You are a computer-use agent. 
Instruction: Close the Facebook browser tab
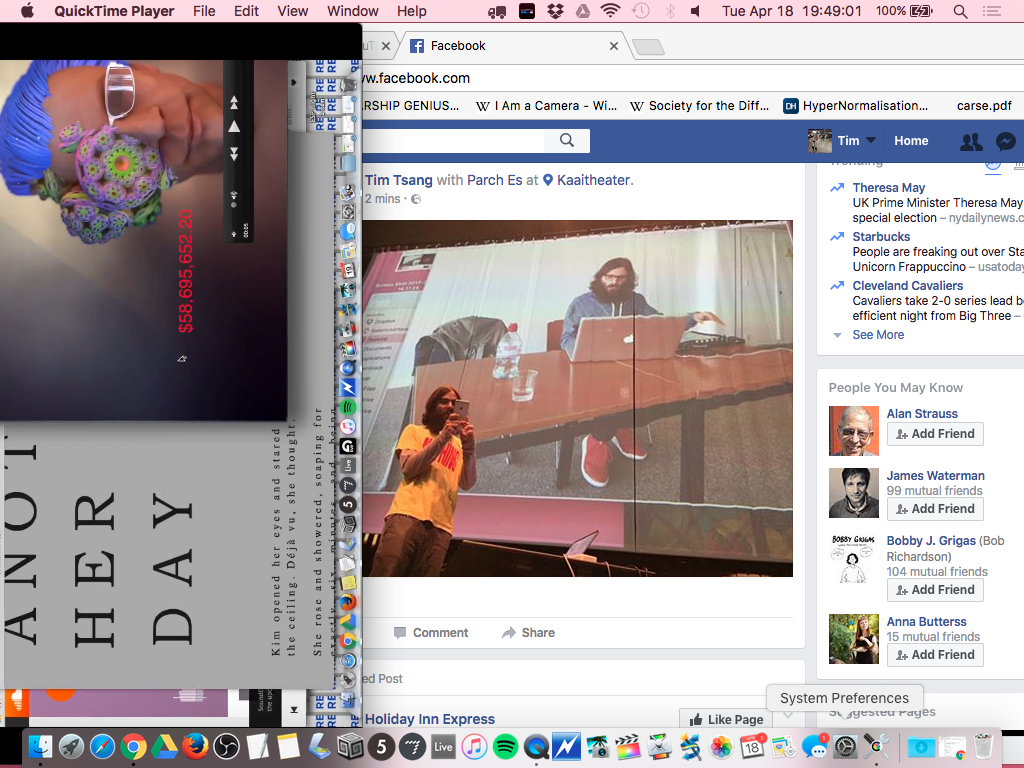(613, 46)
